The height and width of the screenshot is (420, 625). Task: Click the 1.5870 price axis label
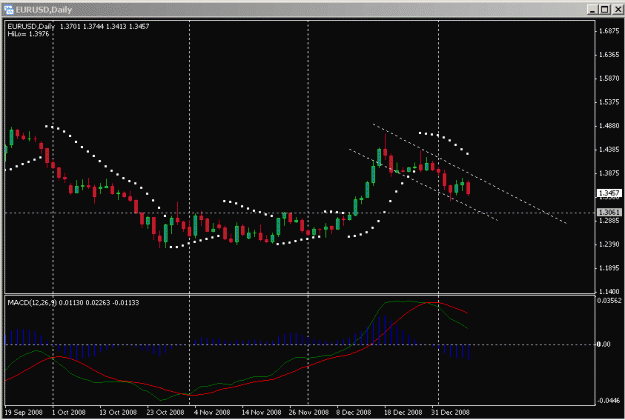pyautogui.click(x=609, y=79)
